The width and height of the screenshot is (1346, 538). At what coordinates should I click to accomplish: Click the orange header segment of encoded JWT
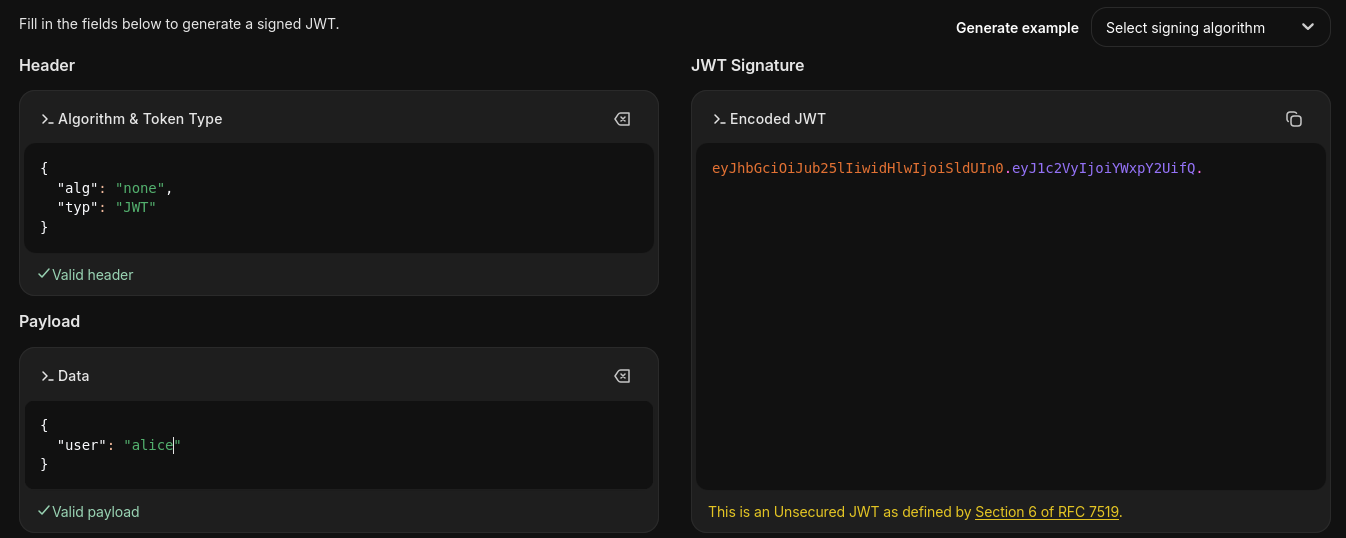[x=857, y=168]
